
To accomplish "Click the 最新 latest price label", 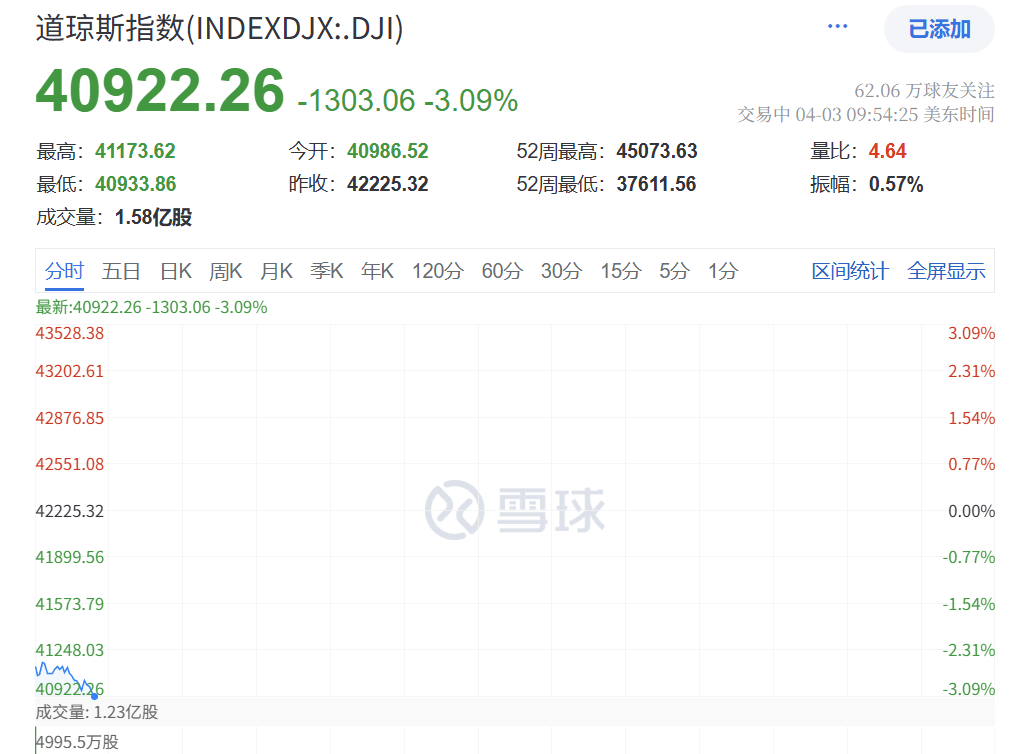I will point(48,307).
